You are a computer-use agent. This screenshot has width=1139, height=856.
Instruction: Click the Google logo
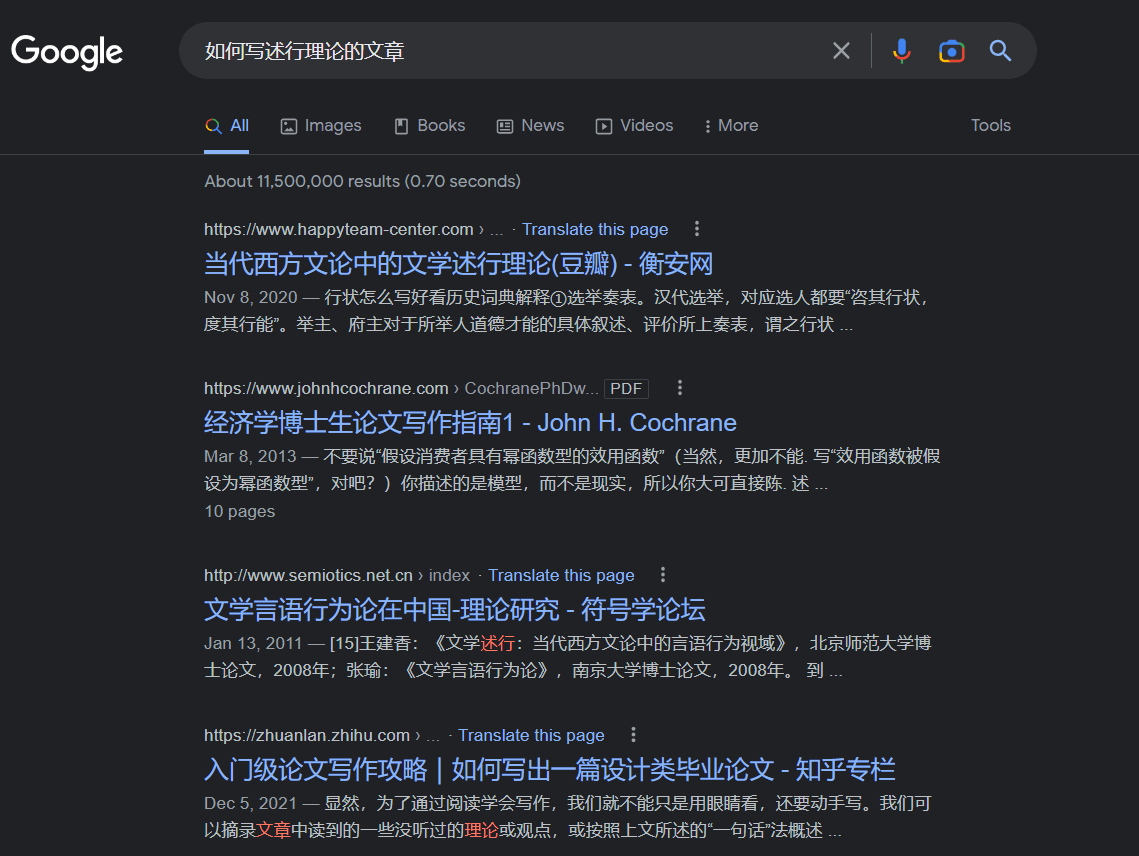coord(67,51)
